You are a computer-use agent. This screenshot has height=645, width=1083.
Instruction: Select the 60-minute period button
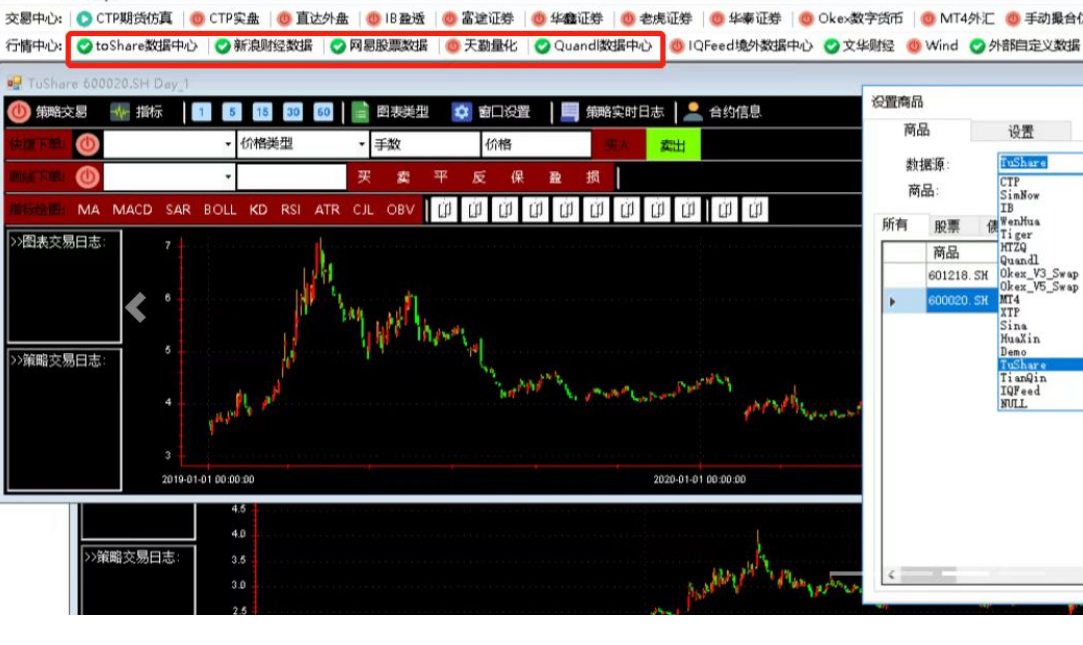point(323,112)
